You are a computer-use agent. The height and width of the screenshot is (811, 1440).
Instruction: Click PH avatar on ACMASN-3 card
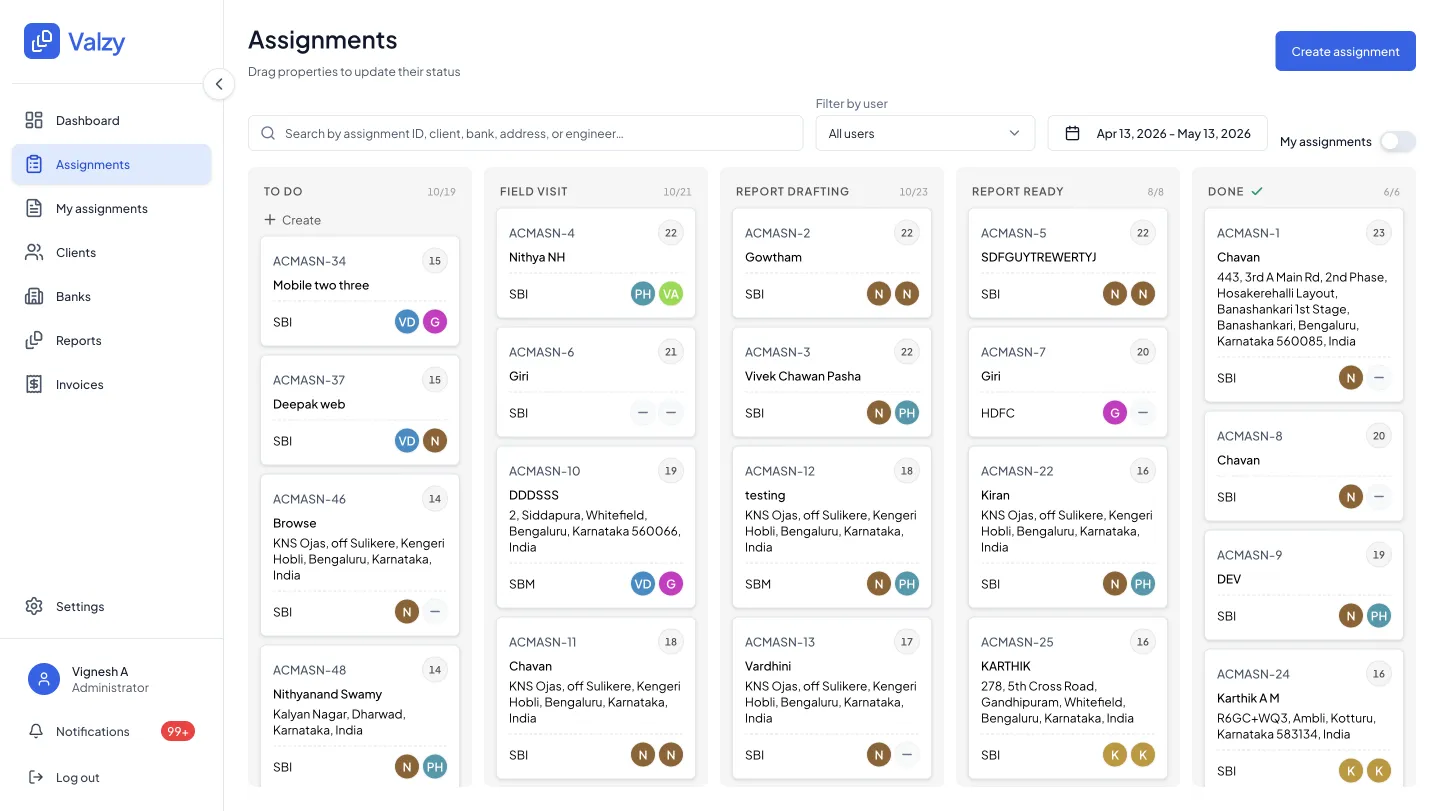(x=907, y=413)
